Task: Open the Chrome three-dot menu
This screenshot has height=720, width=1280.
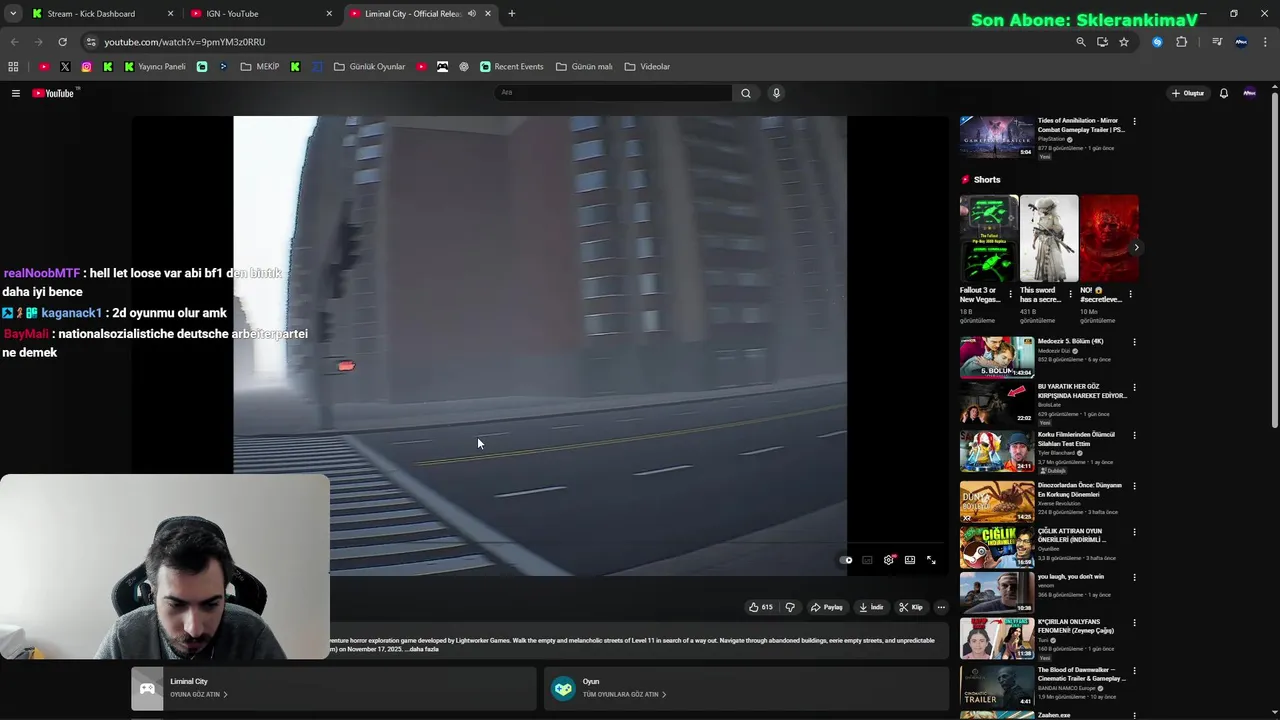Action: (x=1266, y=42)
